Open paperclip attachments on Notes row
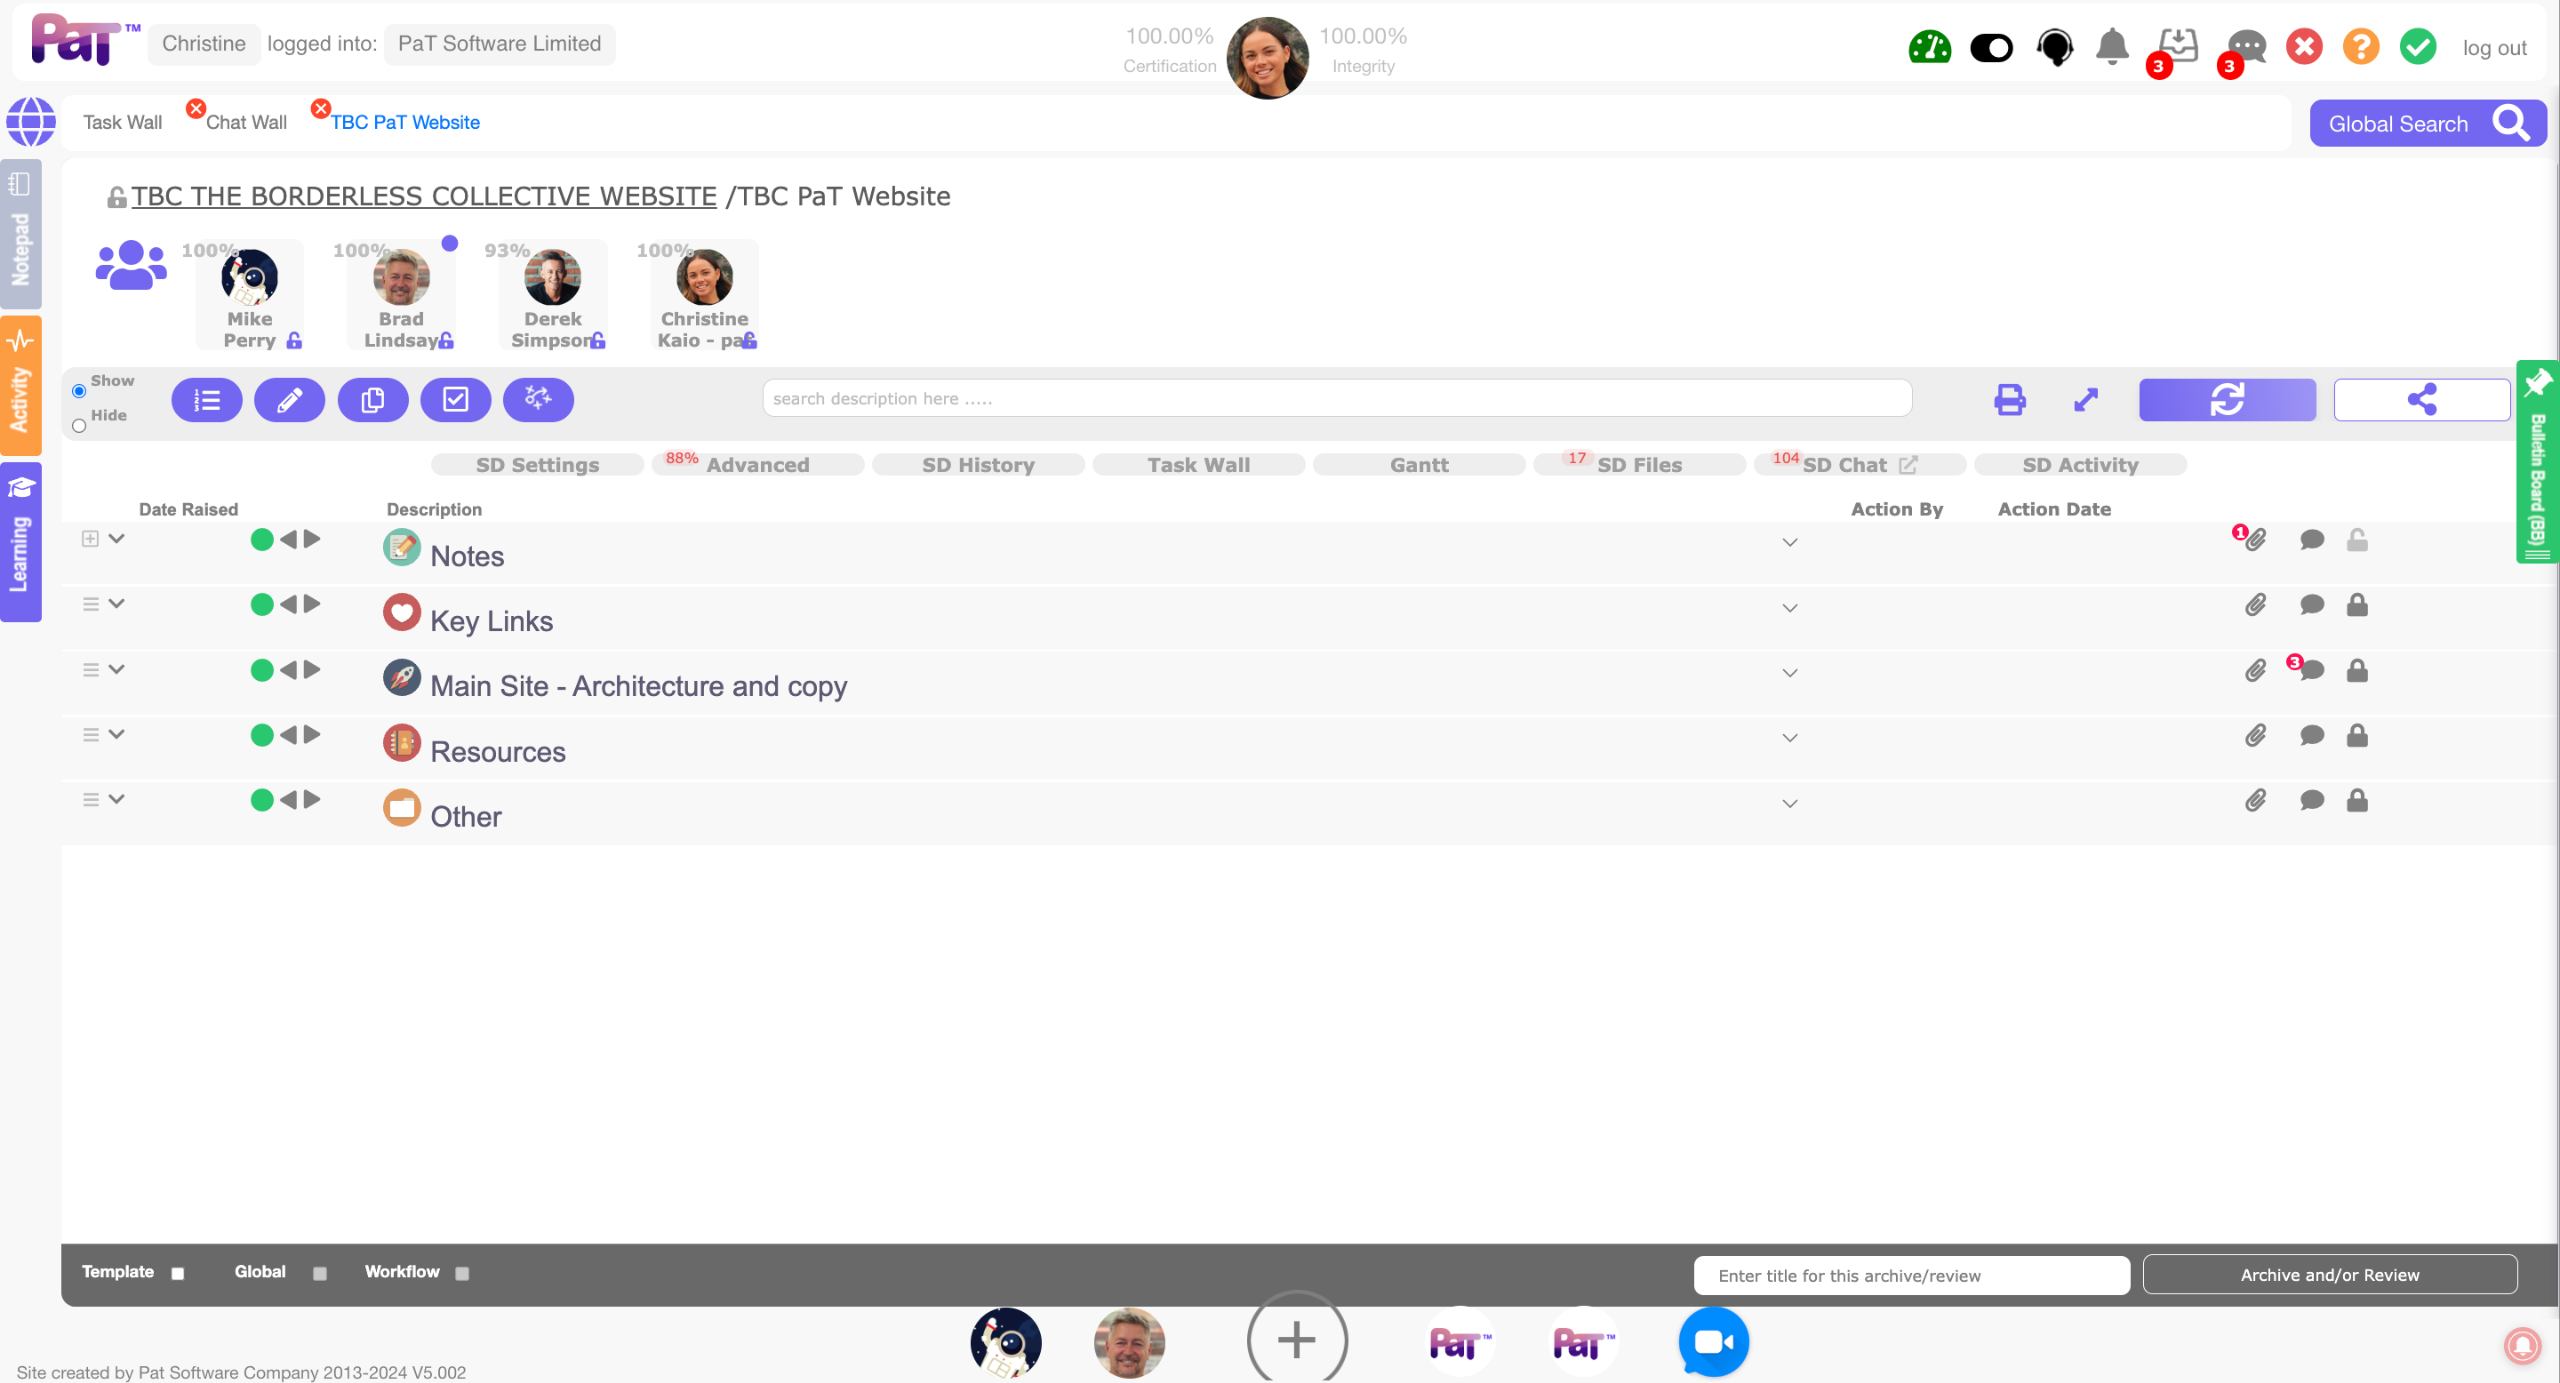Screen dimensions: 2560x1383 pos(2255,540)
